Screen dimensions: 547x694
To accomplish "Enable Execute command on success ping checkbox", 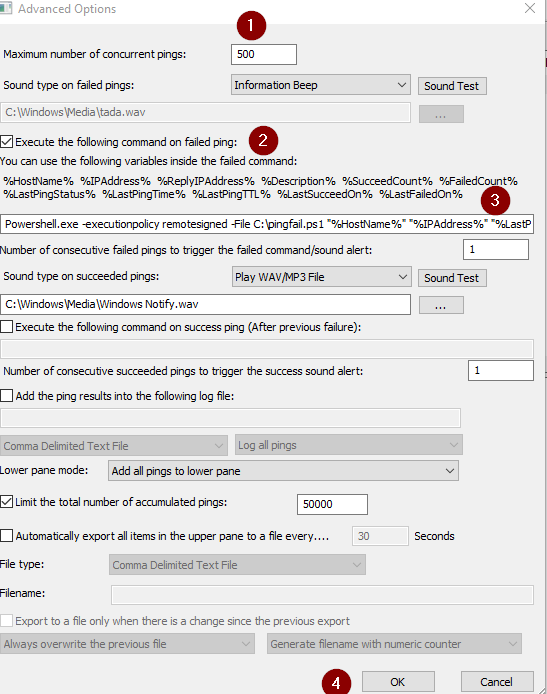I will (7, 327).
